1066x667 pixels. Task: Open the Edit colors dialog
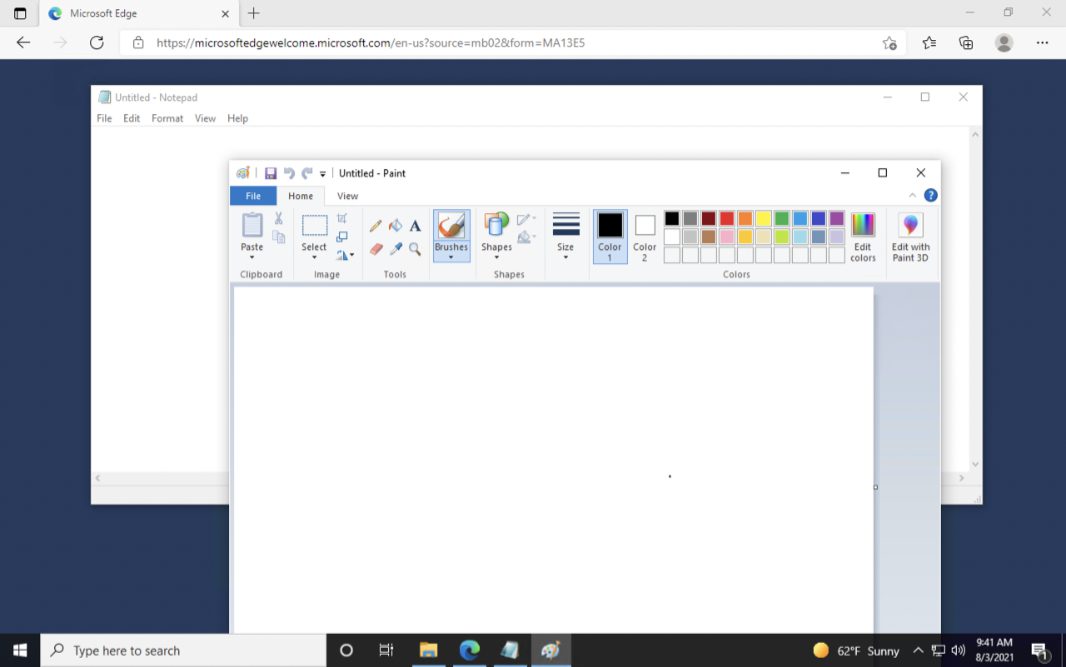coord(863,237)
